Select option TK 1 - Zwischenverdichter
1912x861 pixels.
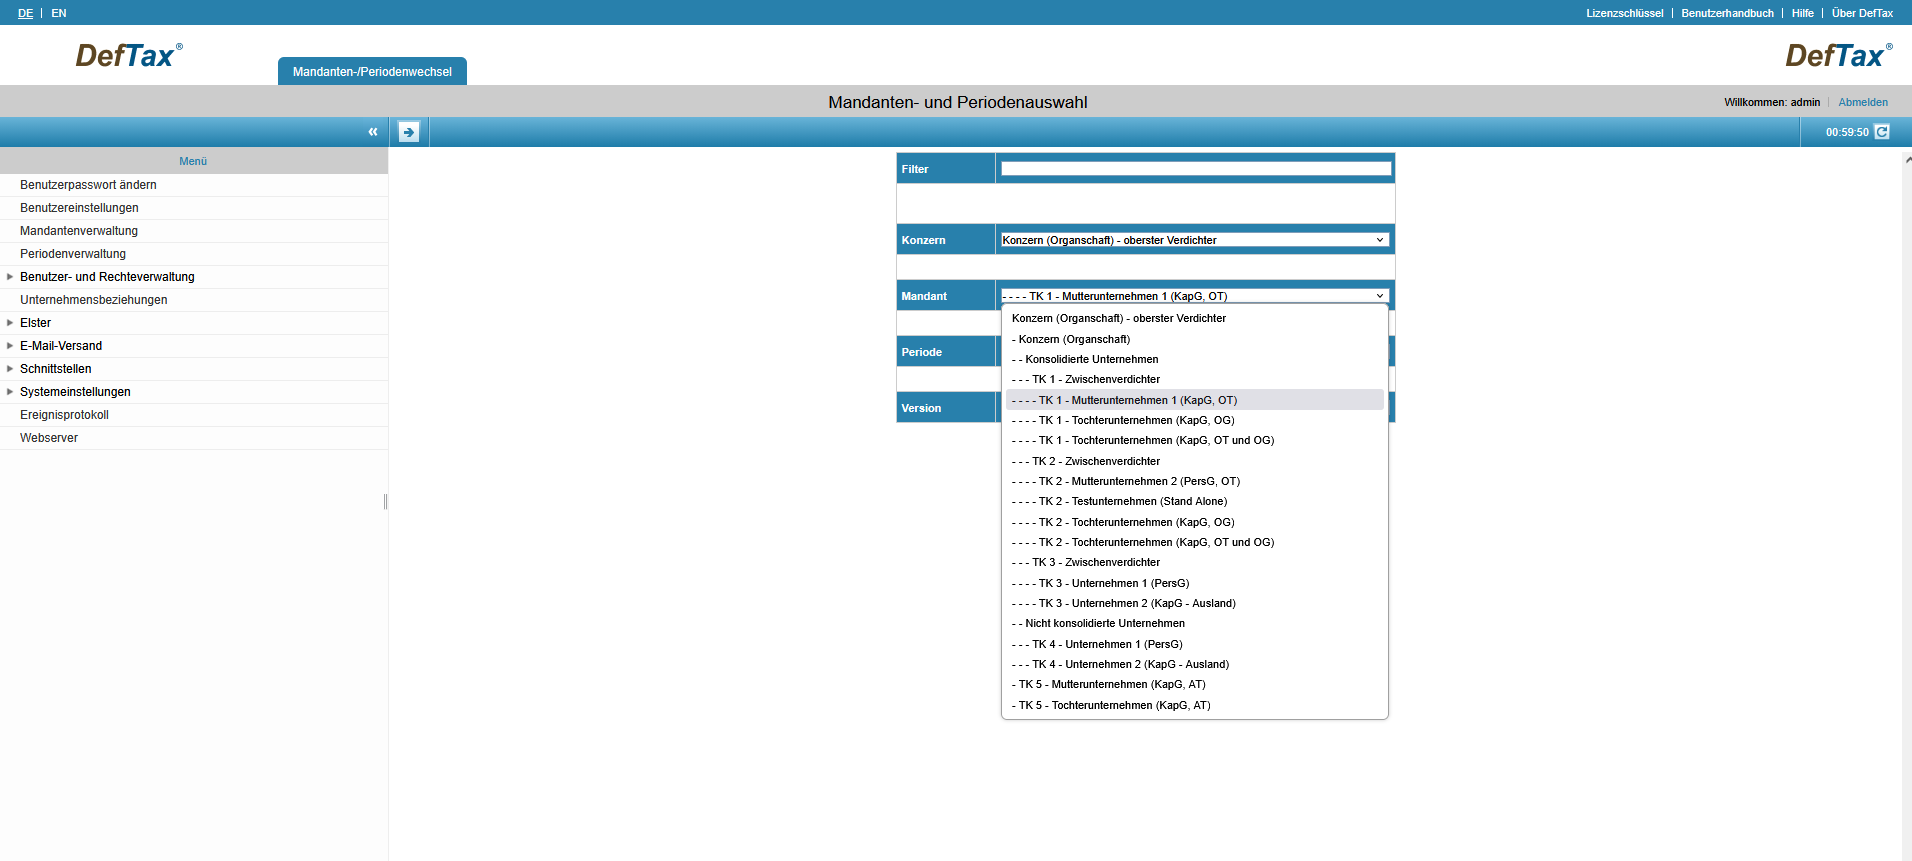pos(1195,379)
